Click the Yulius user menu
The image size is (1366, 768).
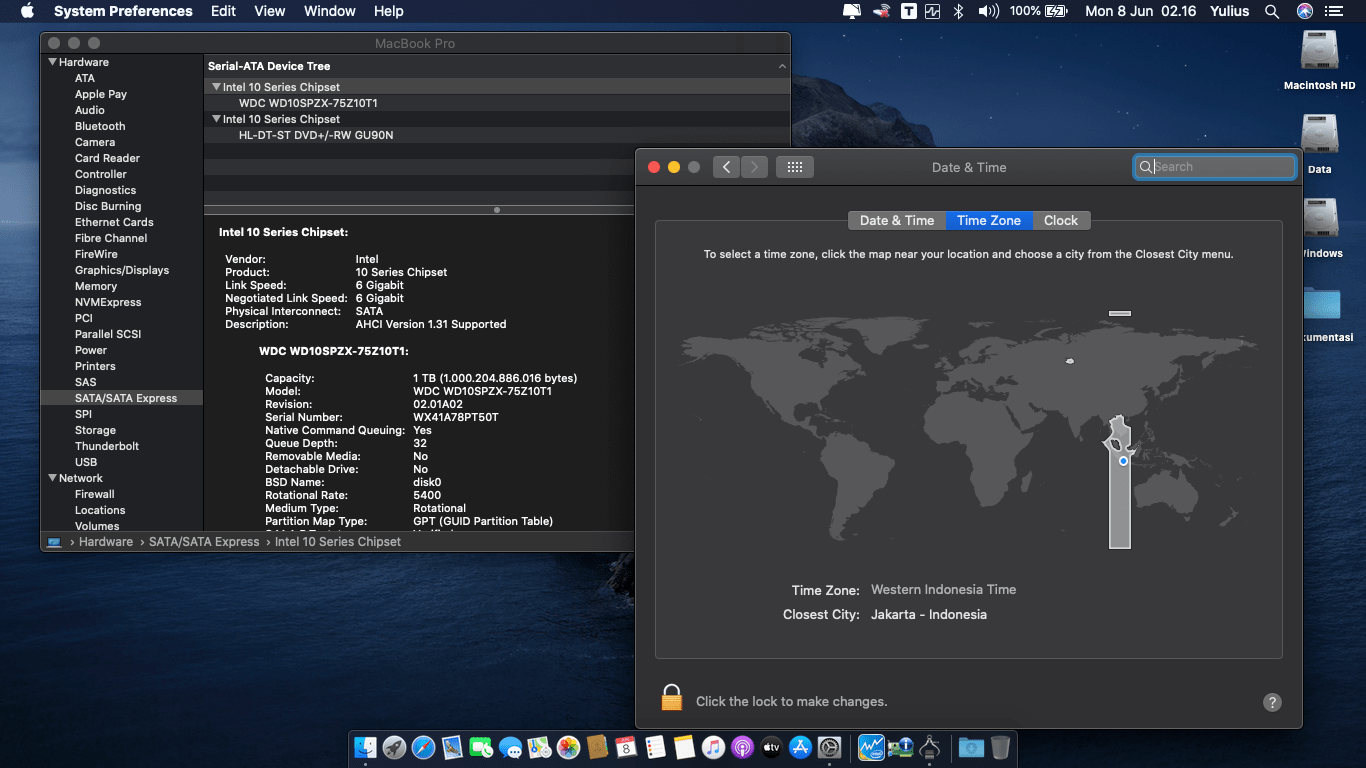1230,11
